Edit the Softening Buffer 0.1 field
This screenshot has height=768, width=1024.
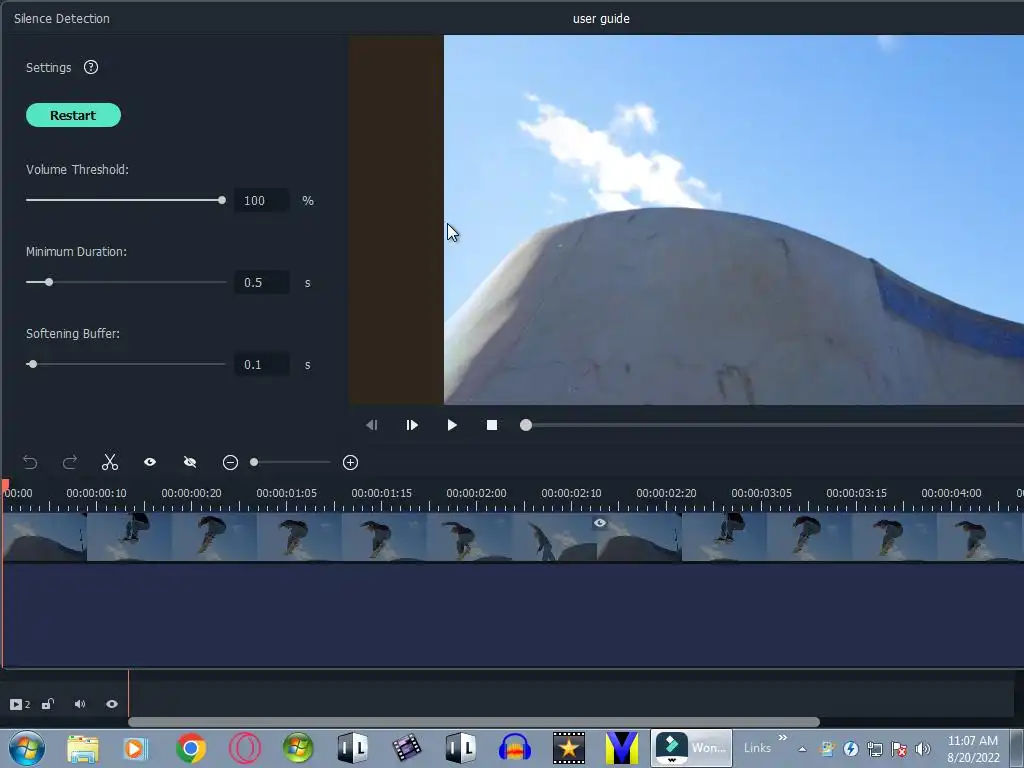click(x=261, y=364)
